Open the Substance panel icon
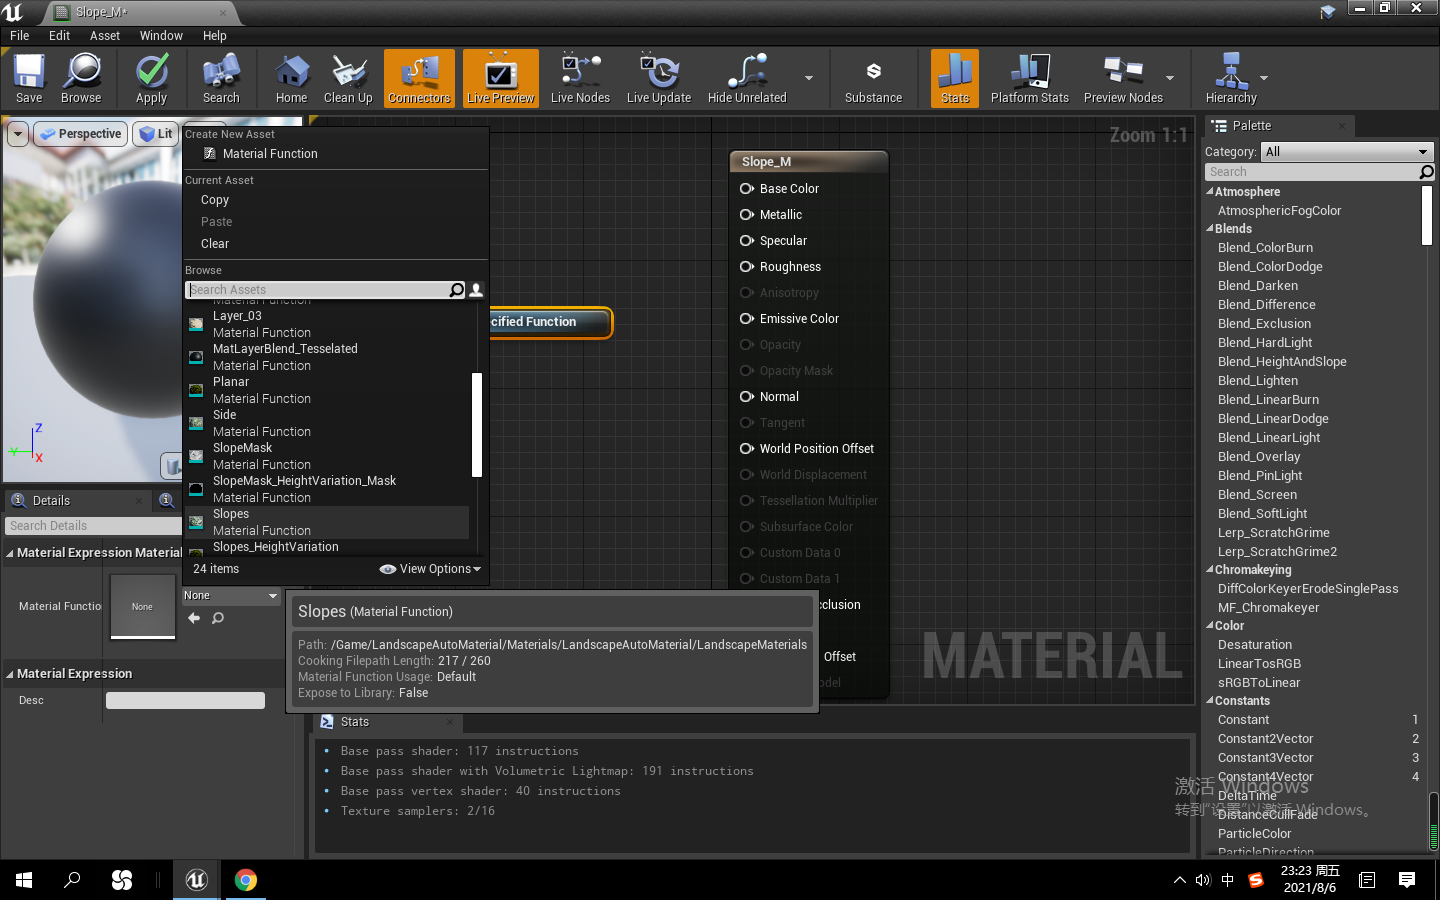Image resolution: width=1440 pixels, height=900 pixels. pos(872,78)
